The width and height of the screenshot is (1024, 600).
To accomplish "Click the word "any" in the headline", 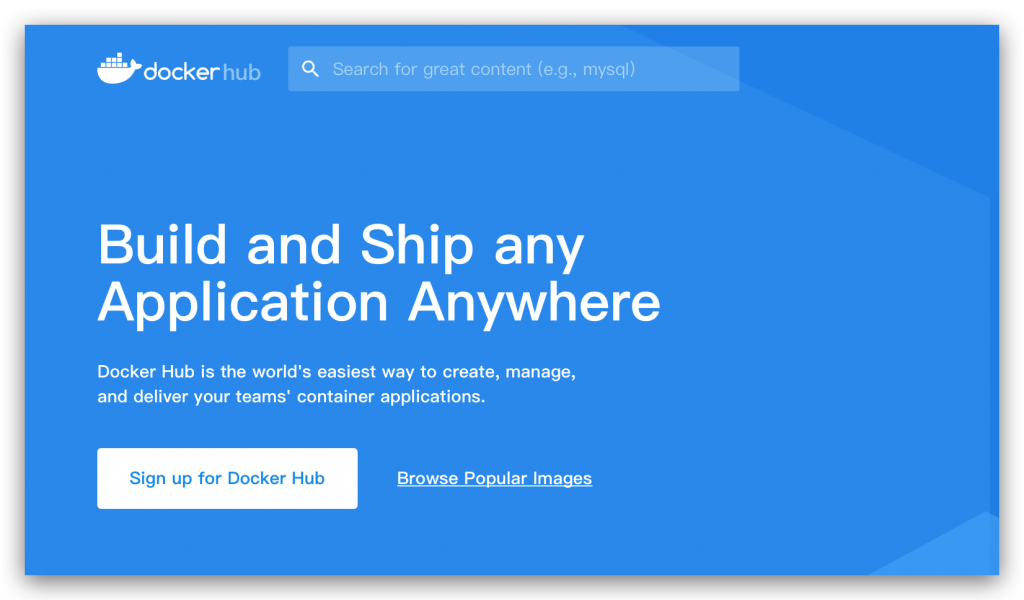I will pyautogui.click(x=540, y=247).
